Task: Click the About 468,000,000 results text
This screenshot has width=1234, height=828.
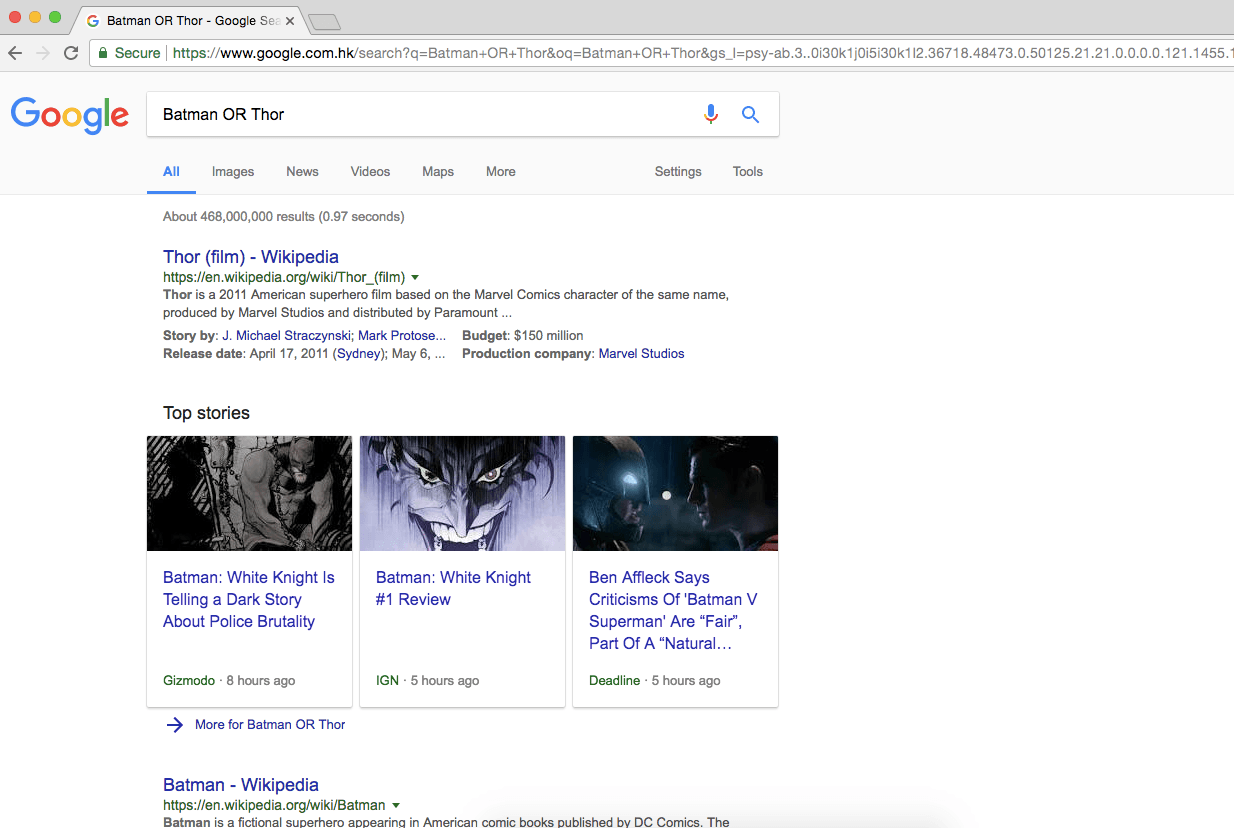Action: [283, 216]
